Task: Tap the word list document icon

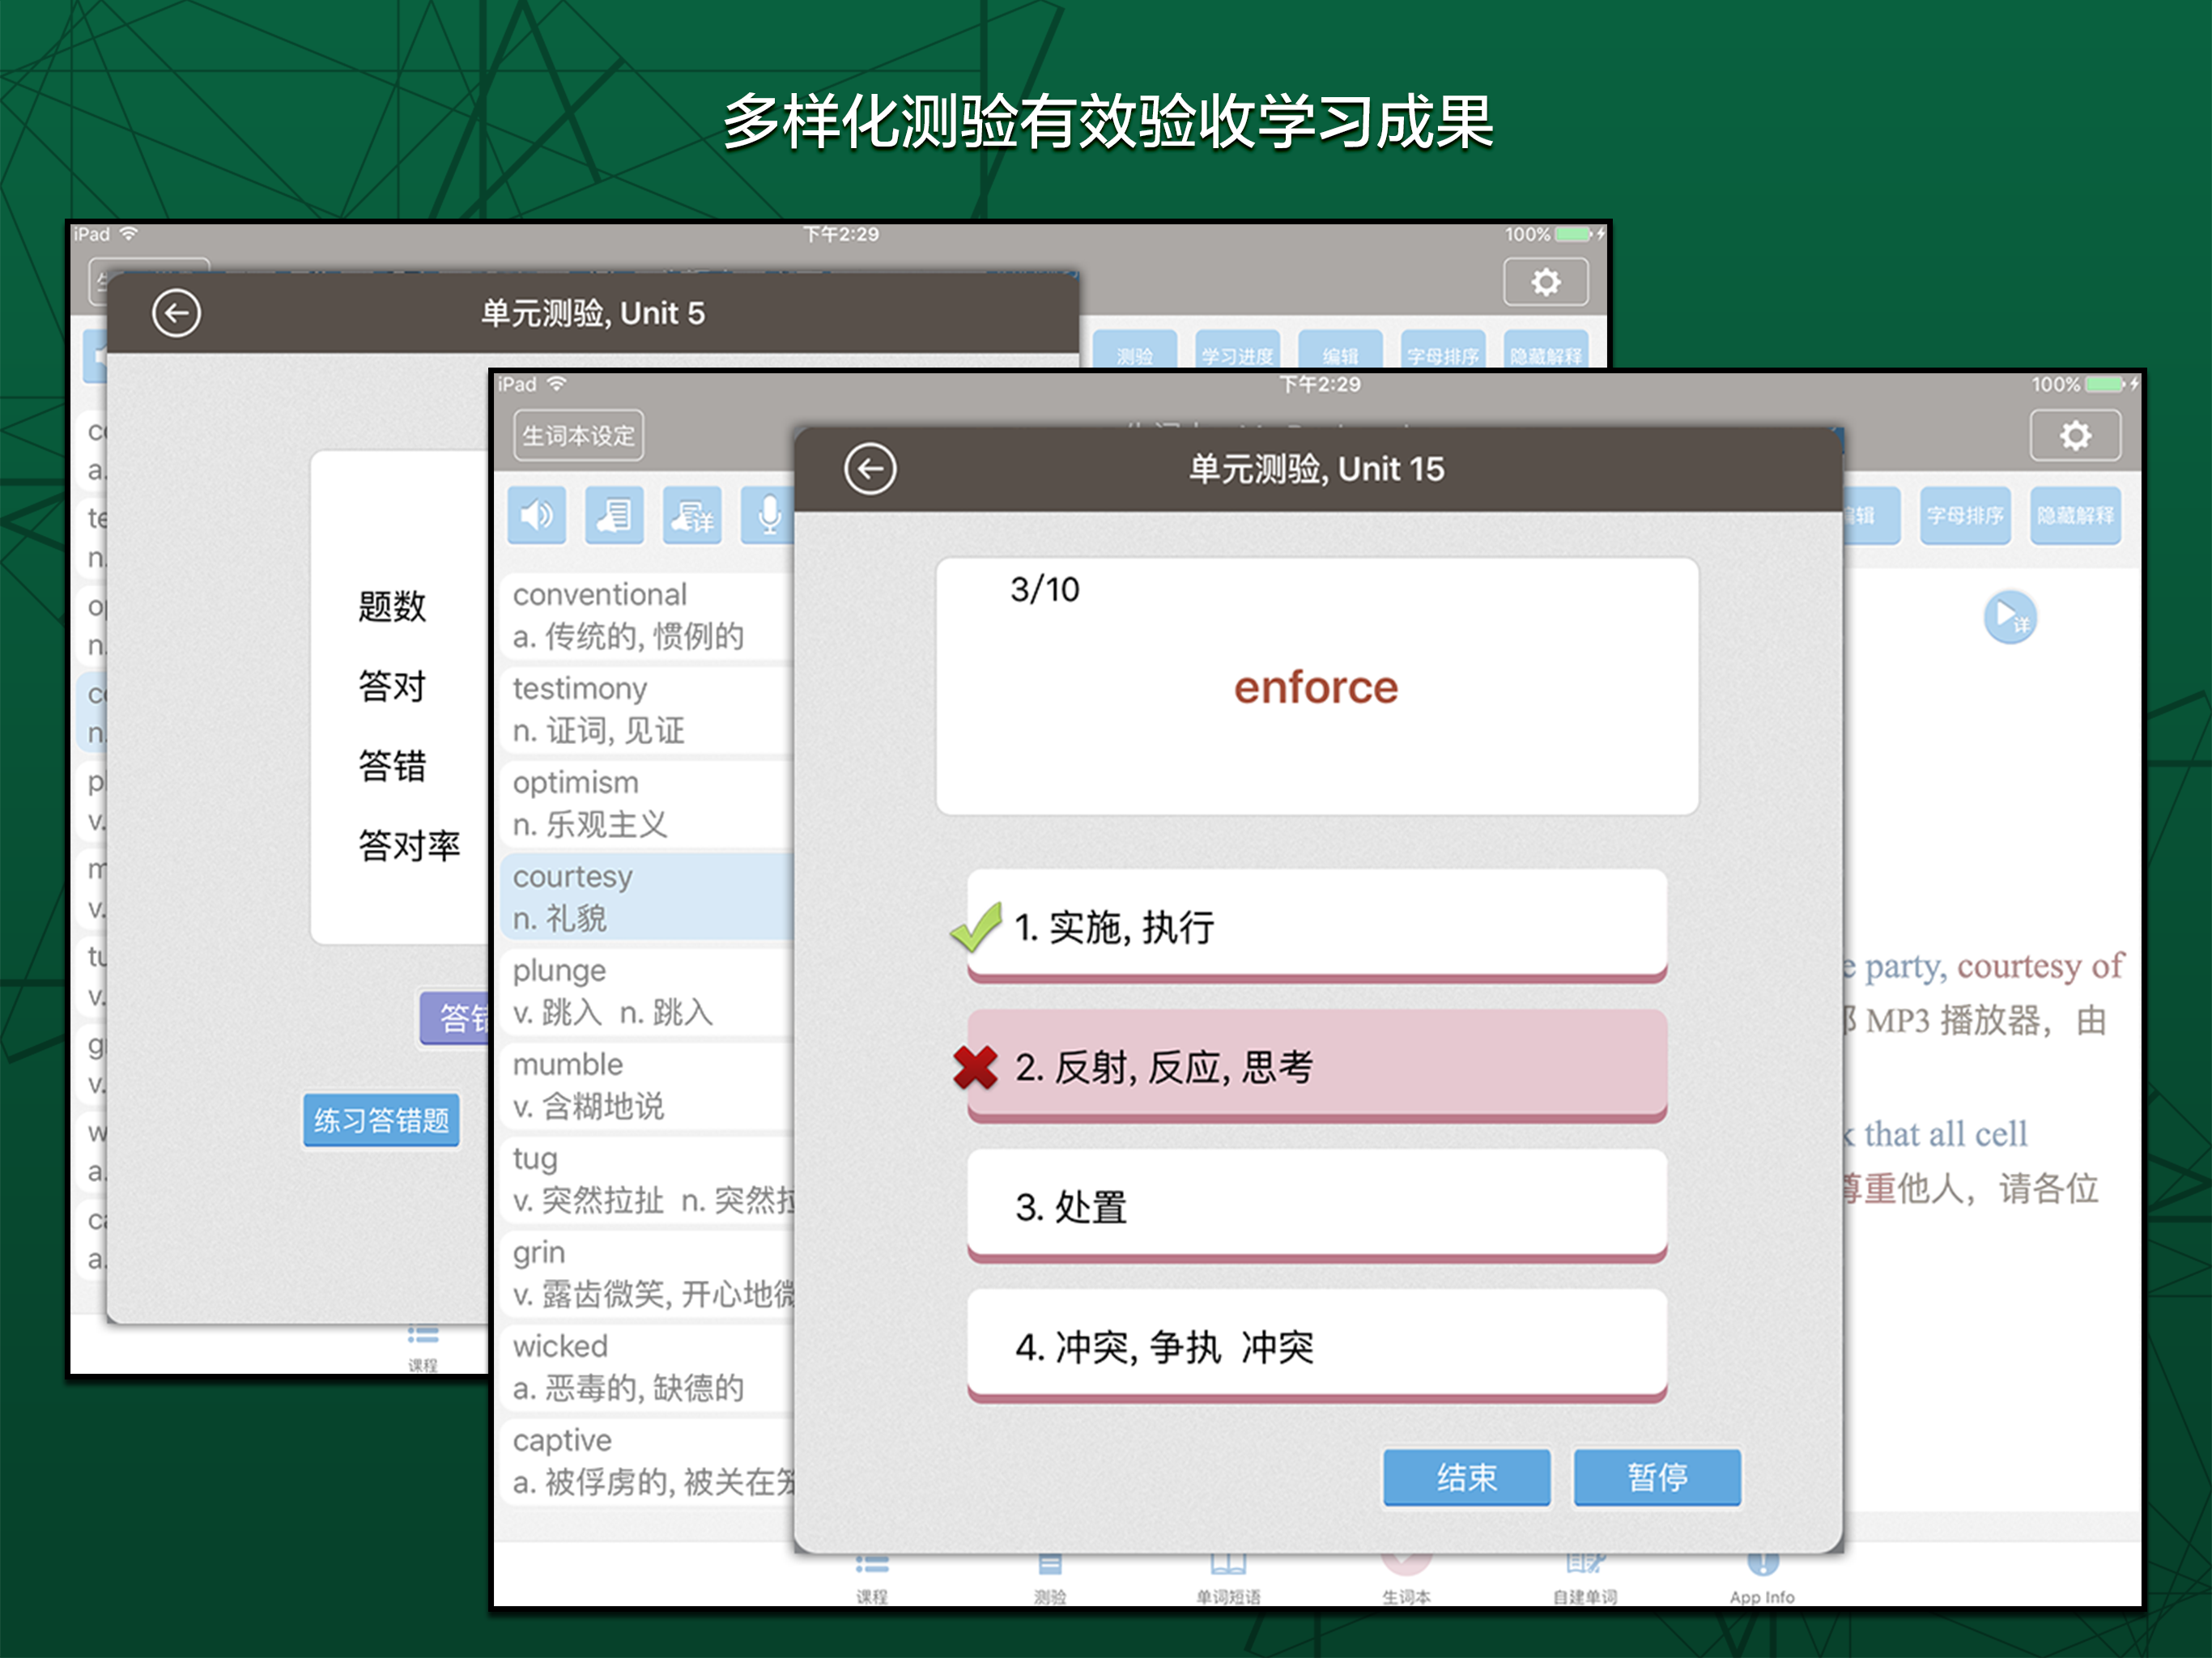Action: click(x=614, y=516)
